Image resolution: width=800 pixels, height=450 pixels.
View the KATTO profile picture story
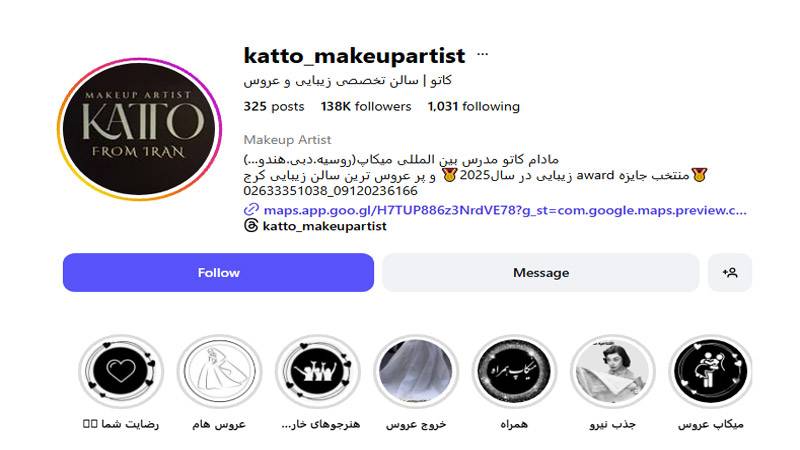pyautogui.click(x=139, y=129)
